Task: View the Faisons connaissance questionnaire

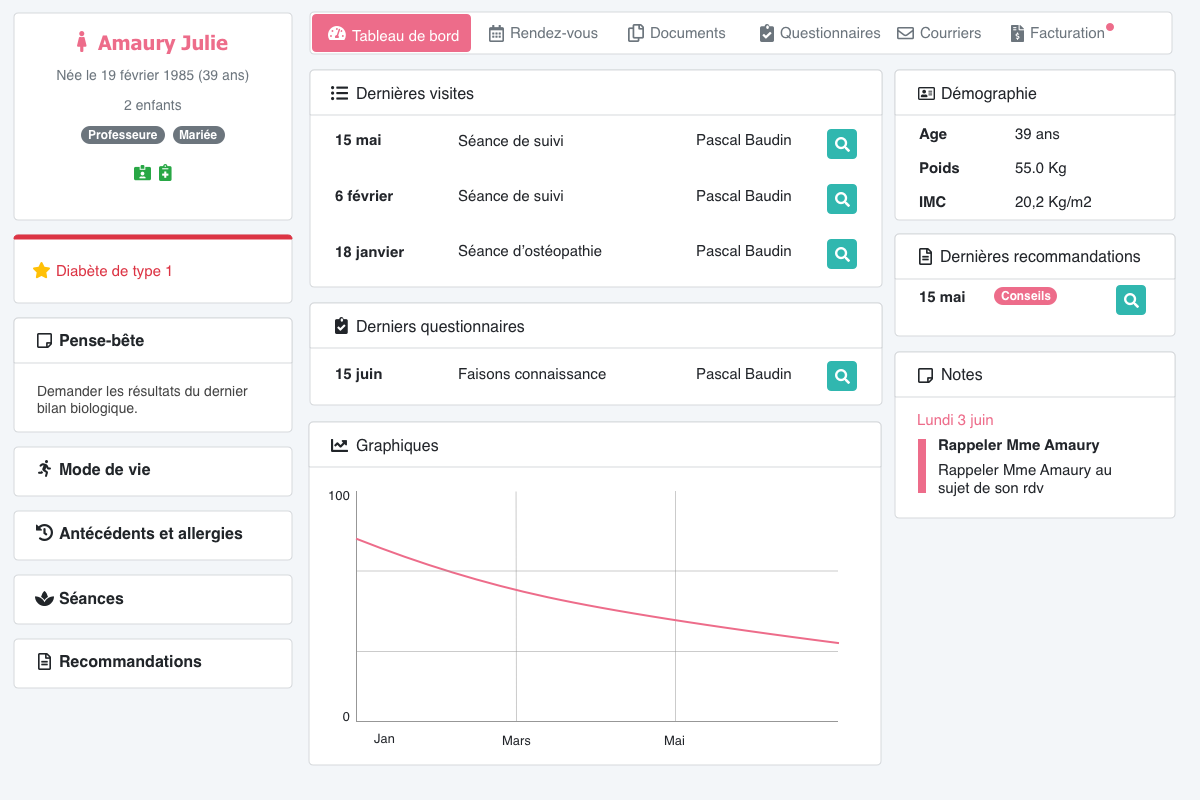Action: (842, 376)
